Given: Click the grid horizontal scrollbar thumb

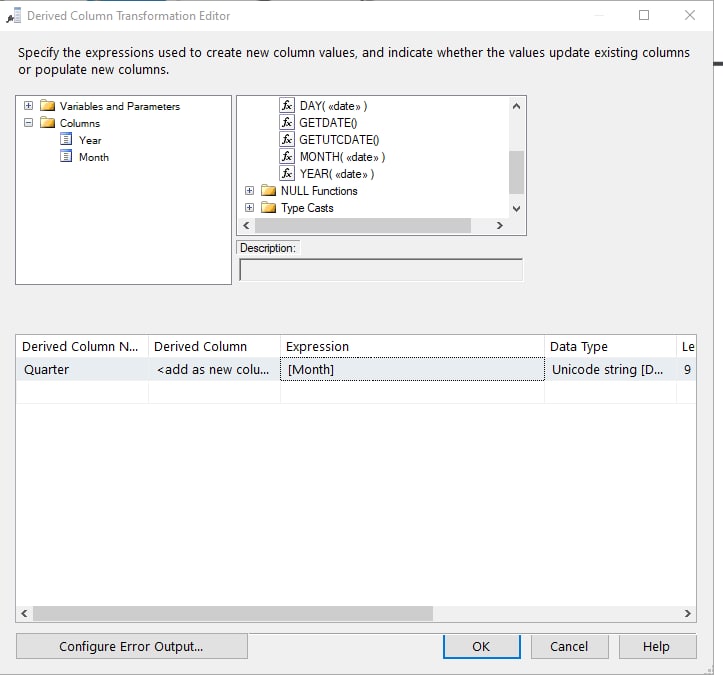Looking at the screenshot, I should click(233, 614).
